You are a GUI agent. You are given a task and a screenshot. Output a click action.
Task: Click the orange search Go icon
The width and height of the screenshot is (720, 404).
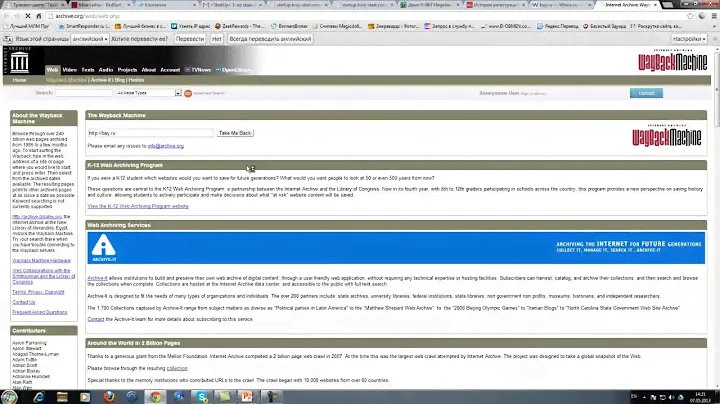[x=187, y=92]
